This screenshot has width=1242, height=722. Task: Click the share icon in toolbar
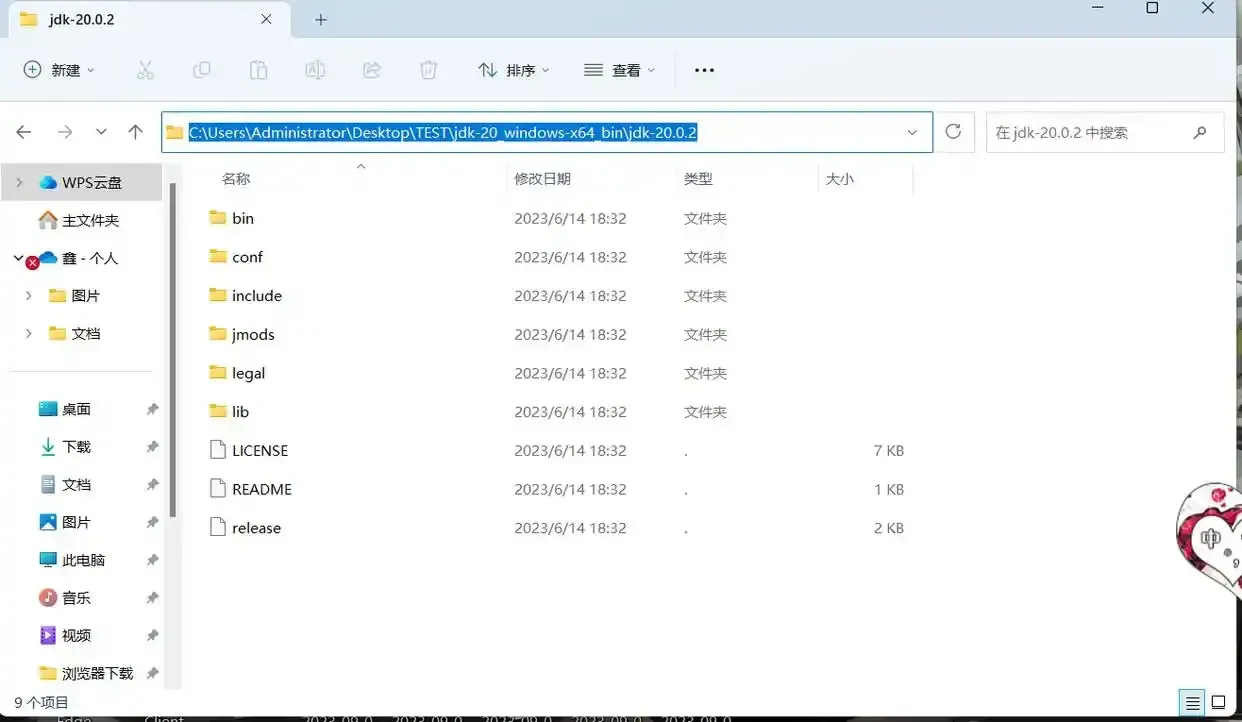(372, 70)
